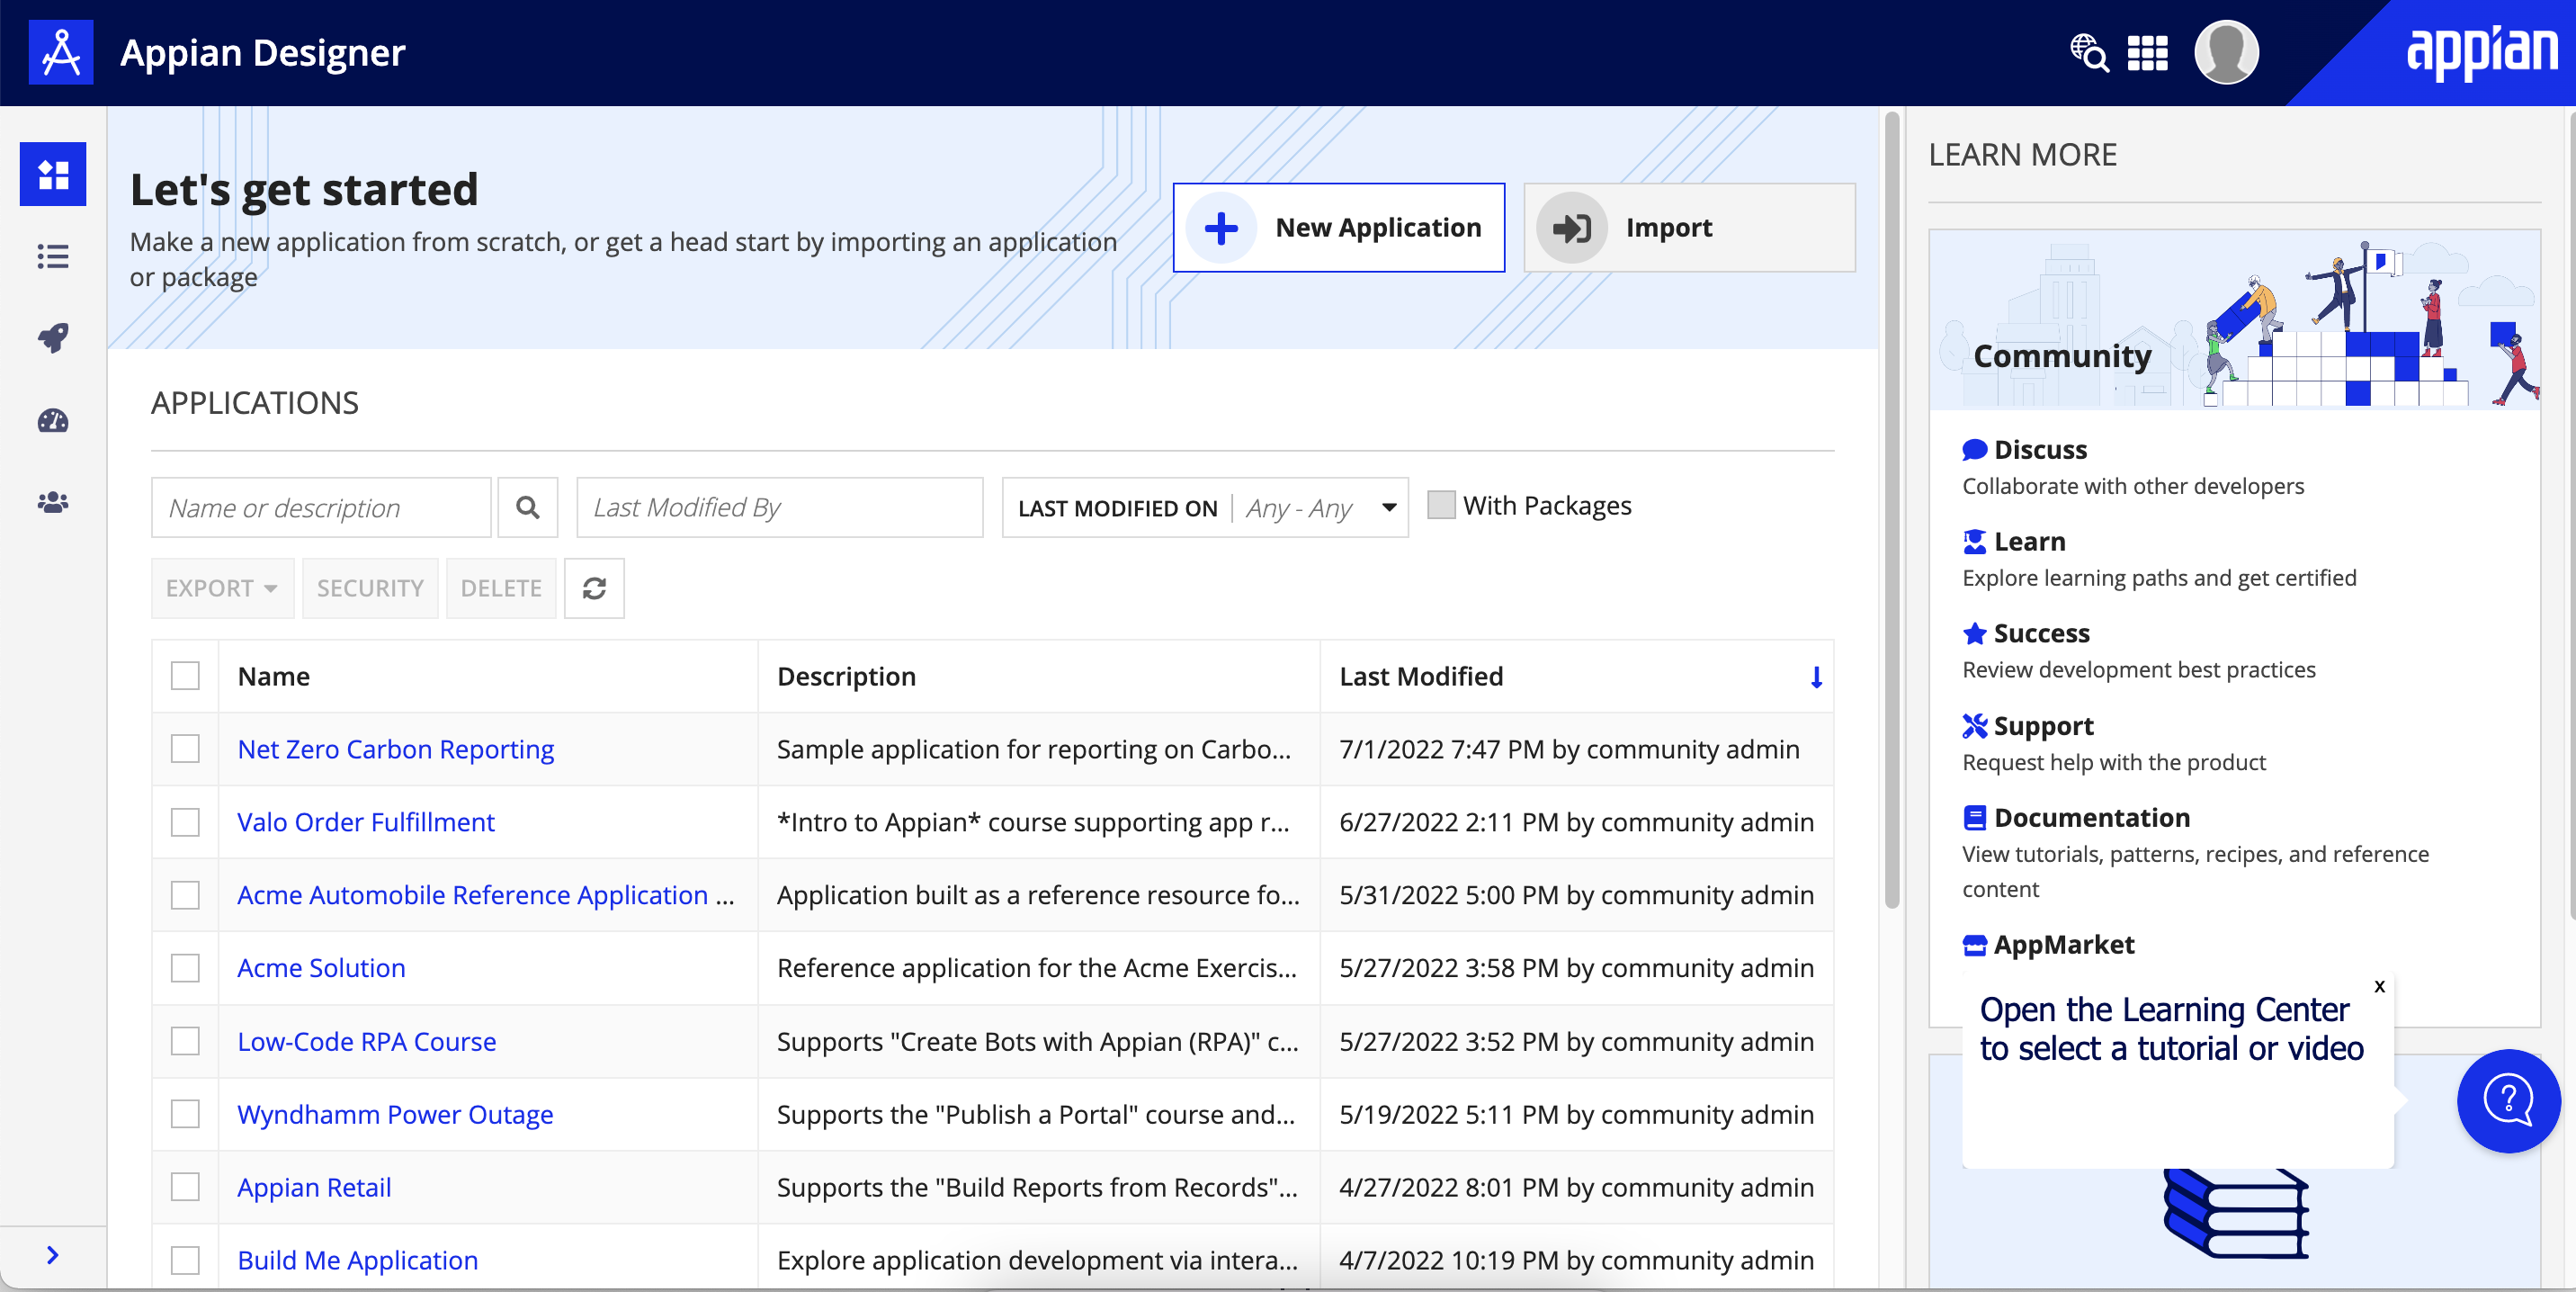Viewport: 2576px width, 1292px height.
Task: Click the AppMarket store icon
Action: click(1974, 945)
